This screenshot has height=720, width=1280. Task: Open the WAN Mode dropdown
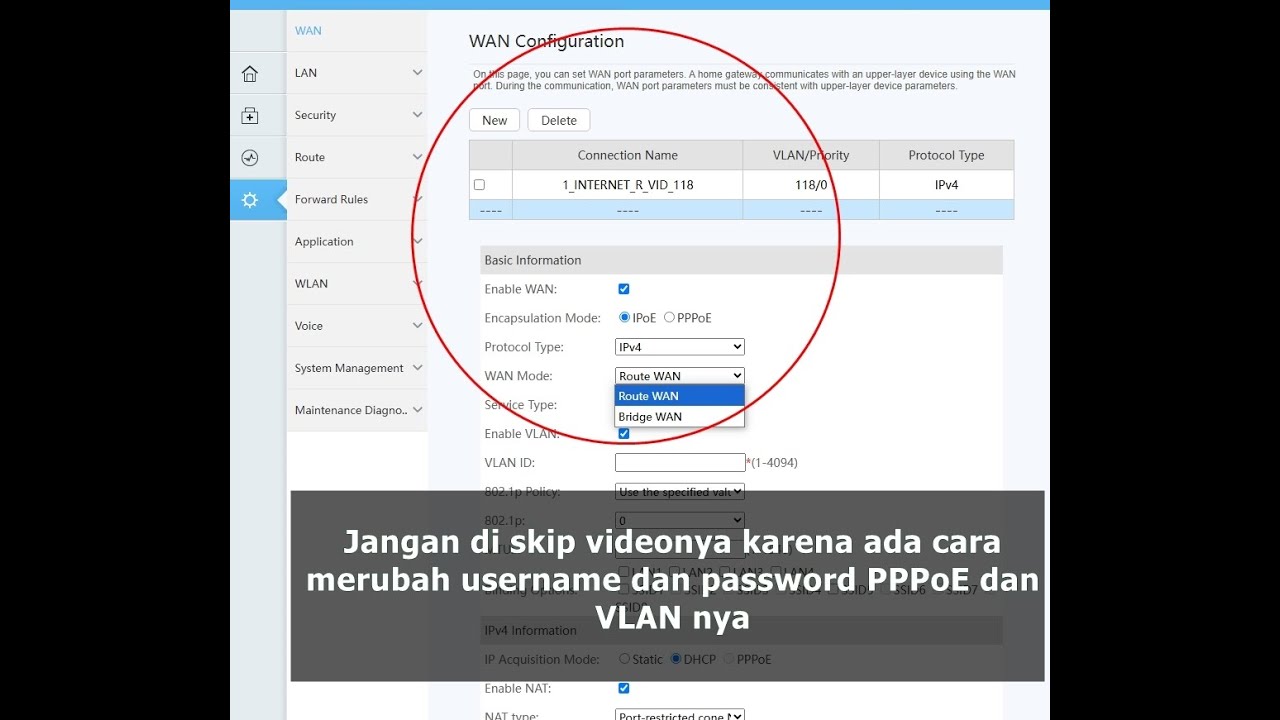pos(680,376)
